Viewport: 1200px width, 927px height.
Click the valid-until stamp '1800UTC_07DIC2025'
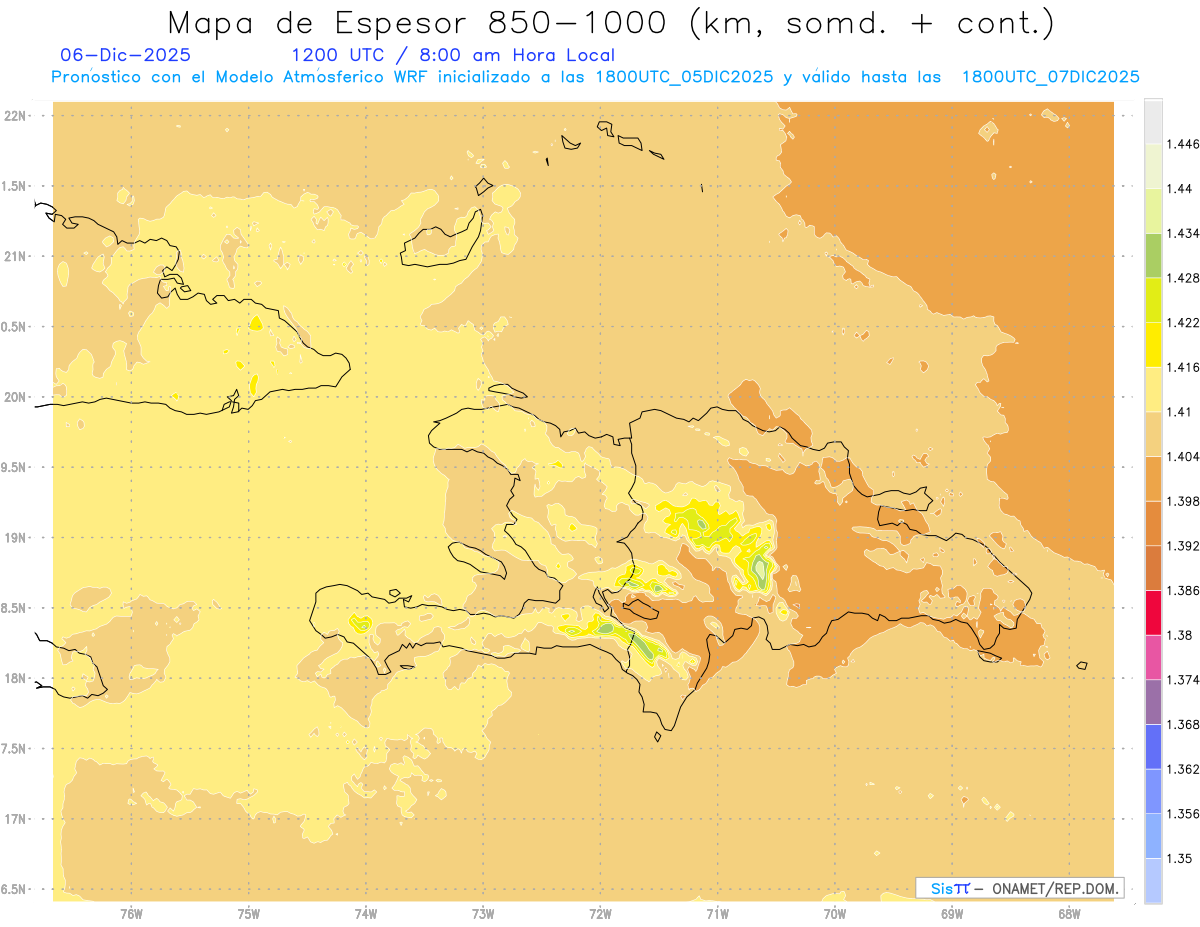click(x=1050, y=77)
